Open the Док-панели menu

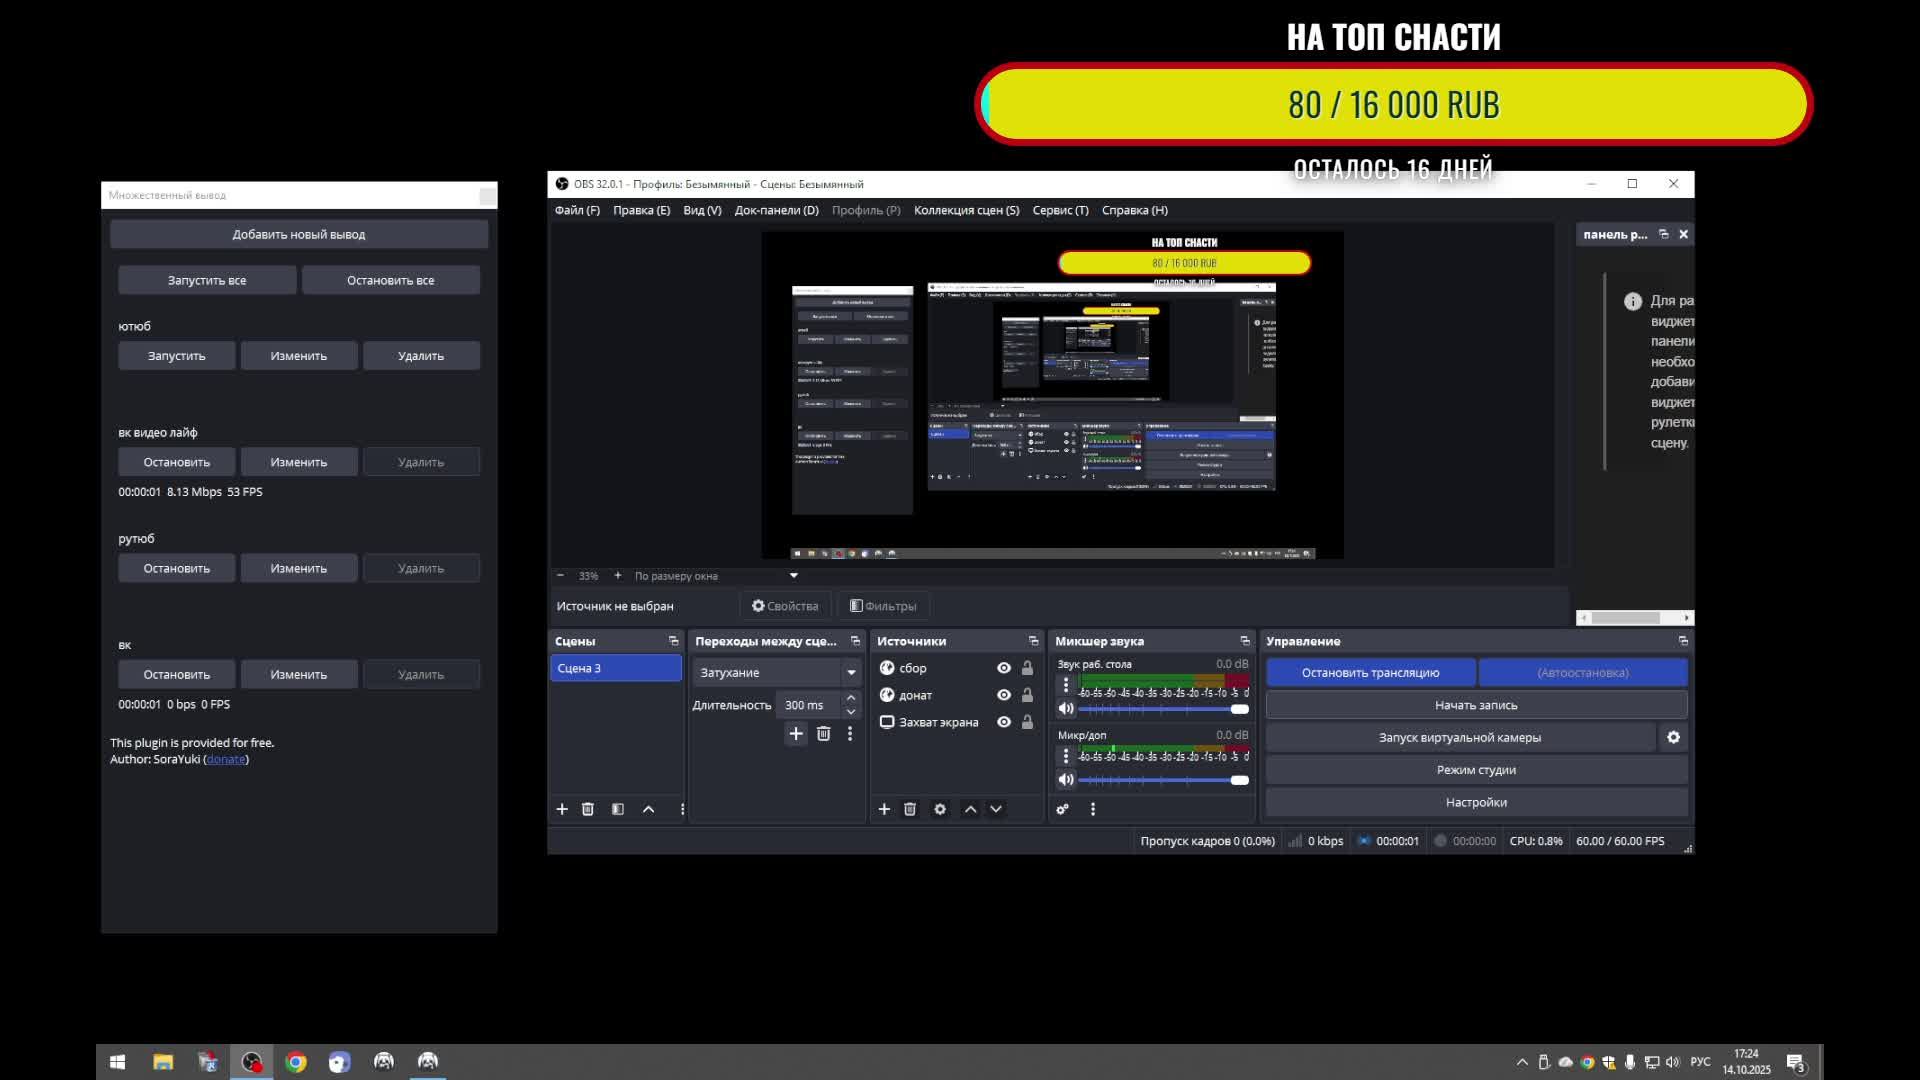pyautogui.click(x=776, y=210)
